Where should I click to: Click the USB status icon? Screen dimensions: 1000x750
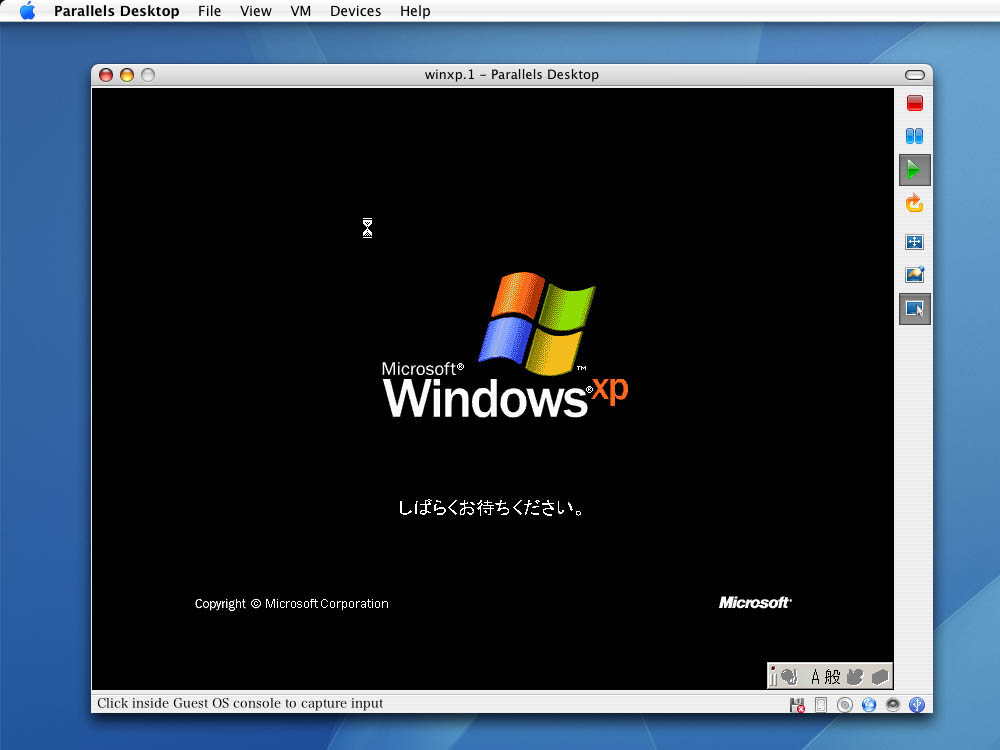[x=916, y=705]
